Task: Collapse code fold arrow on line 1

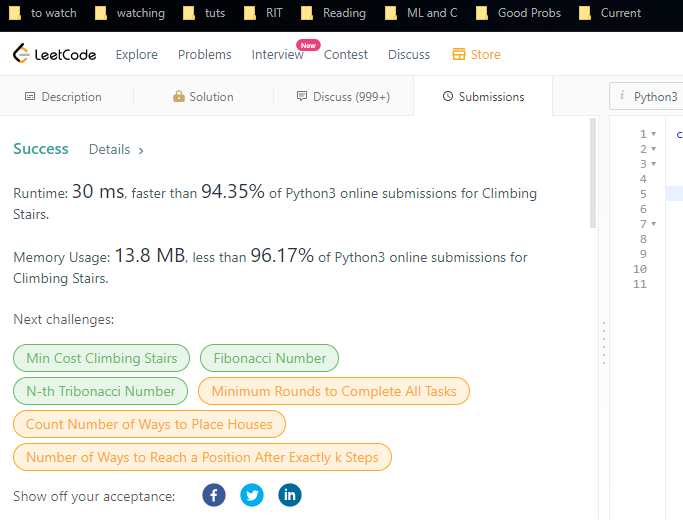Action: pyautogui.click(x=653, y=134)
